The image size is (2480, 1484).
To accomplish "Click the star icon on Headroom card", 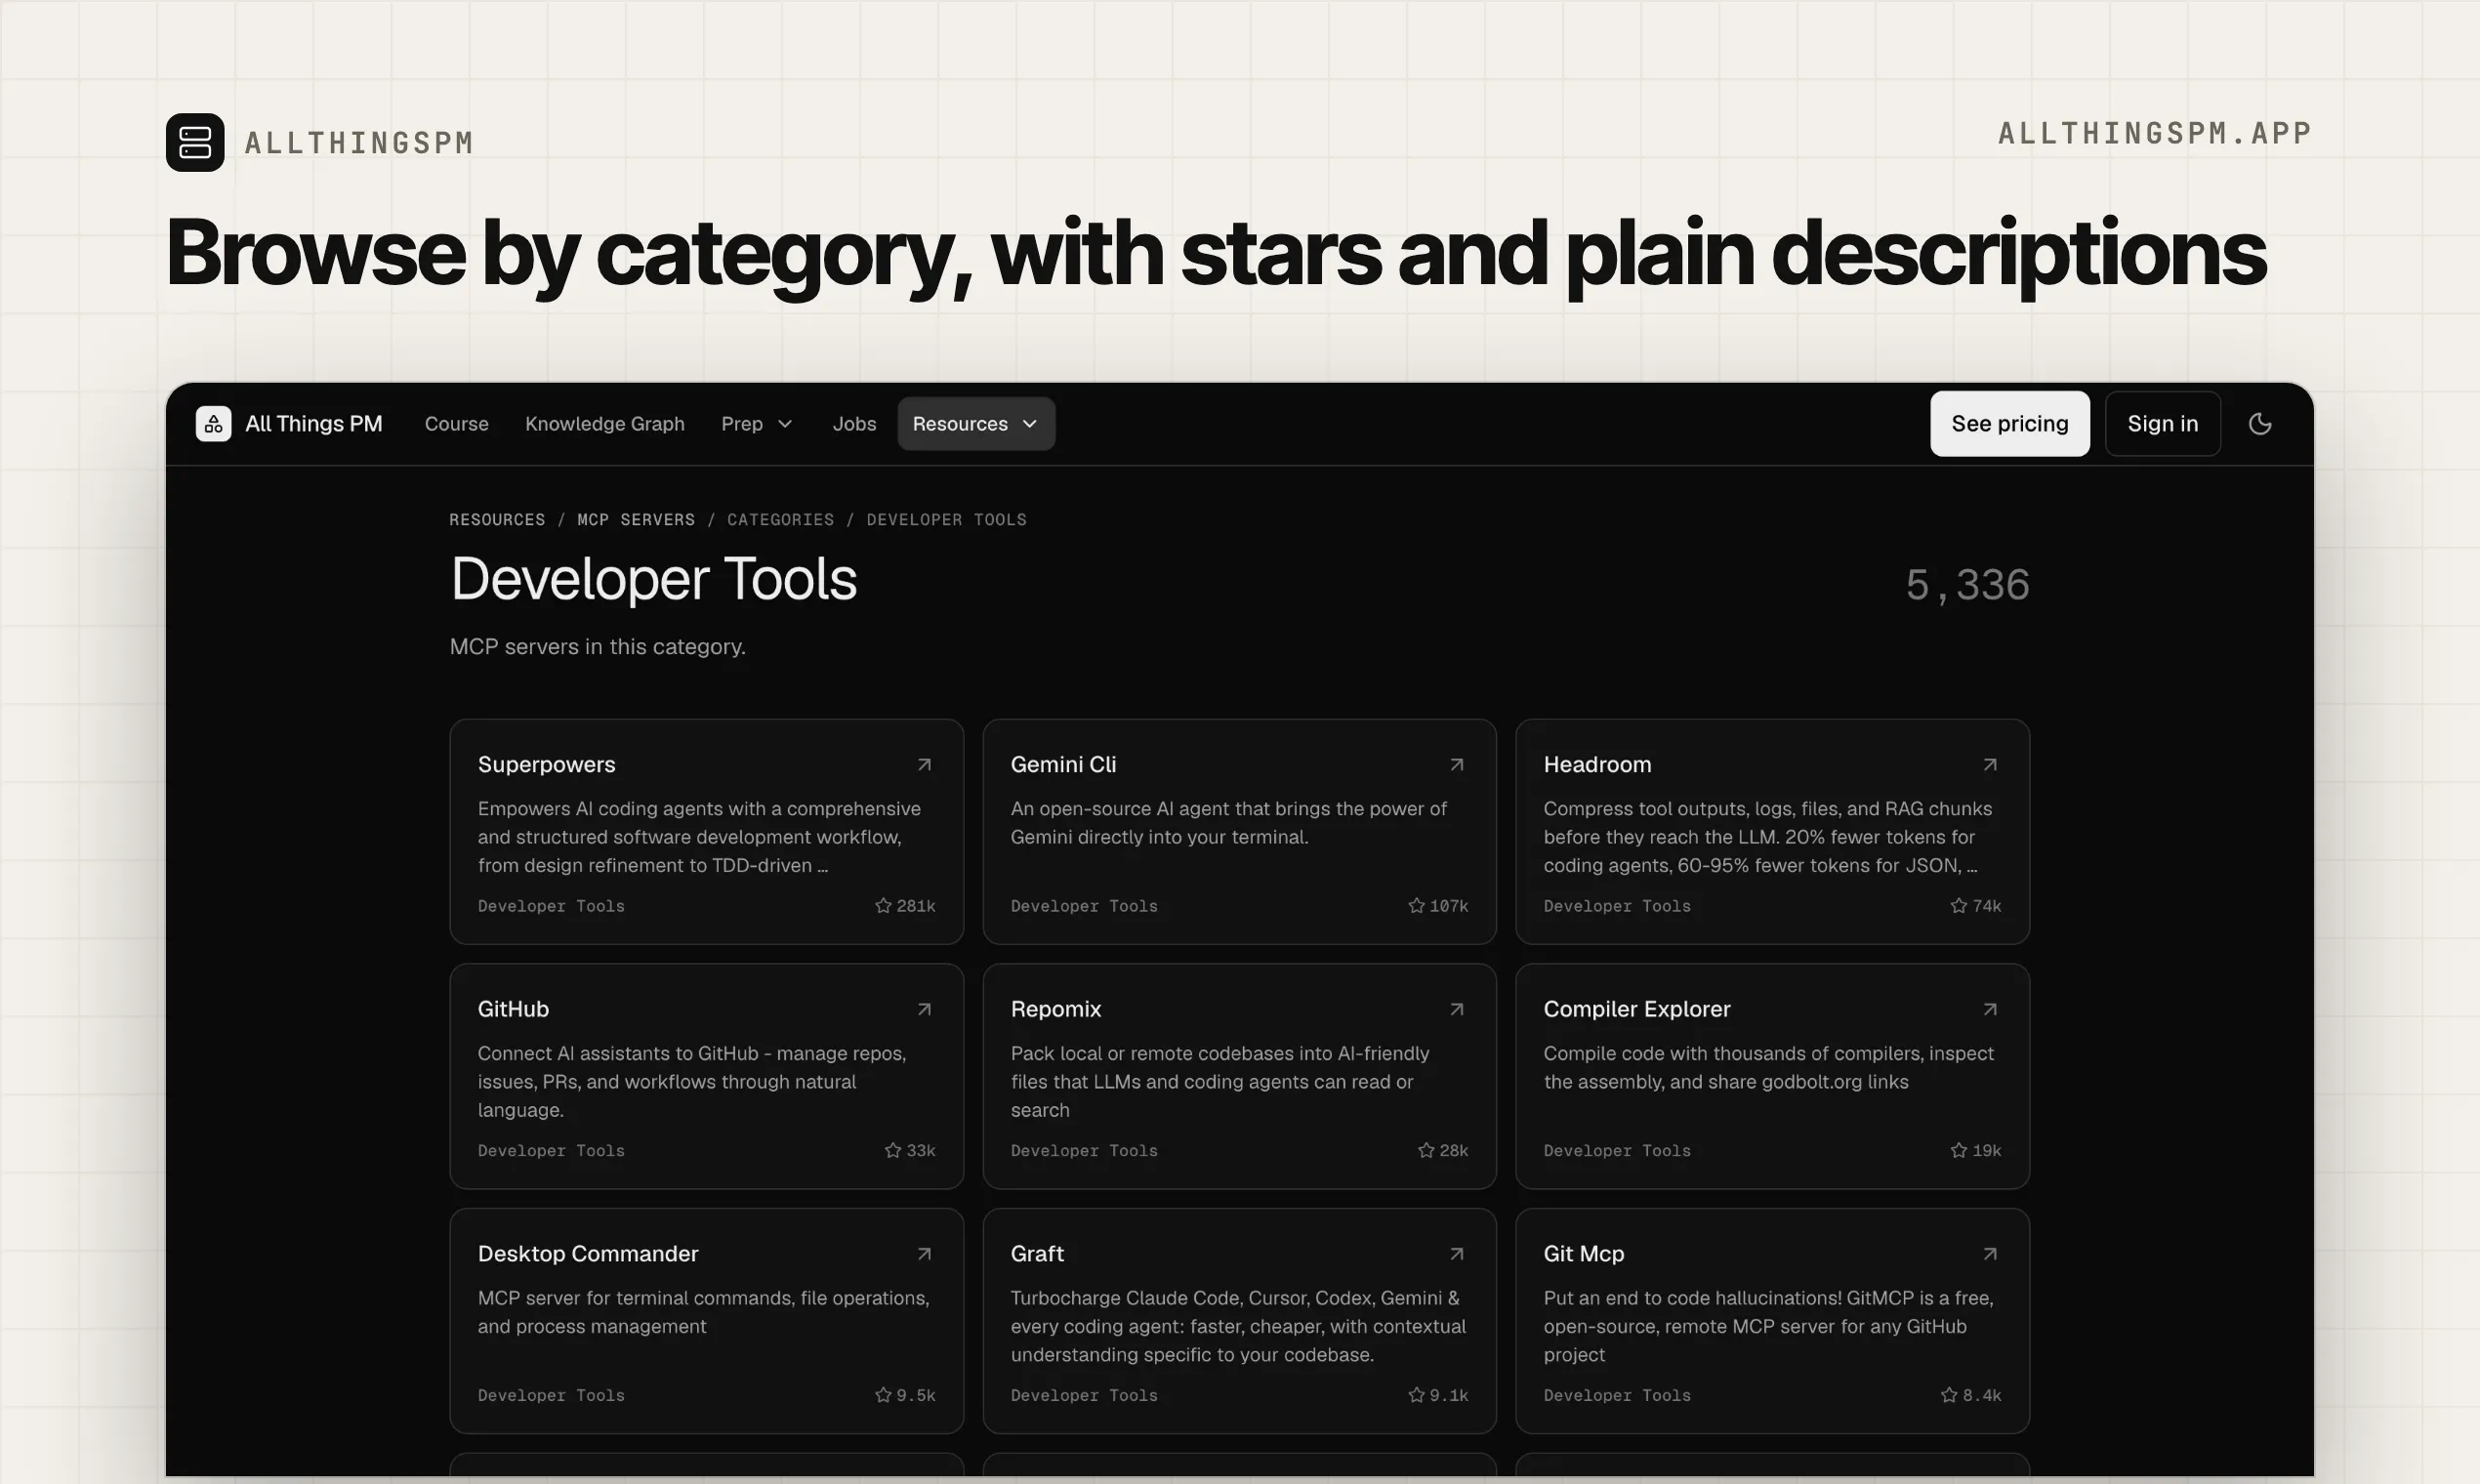I will pyautogui.click(x=1959, y=906).
